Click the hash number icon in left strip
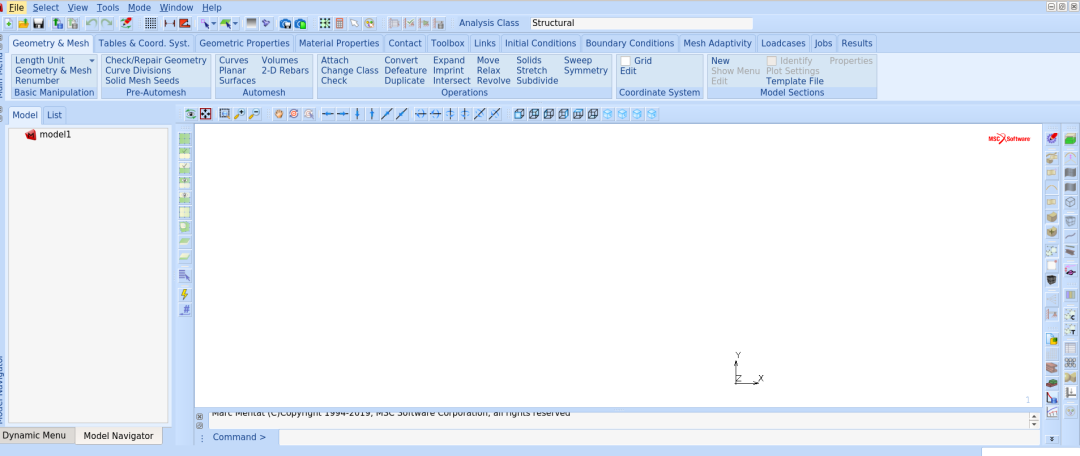The image size is (1080, 456). point(185,310)
